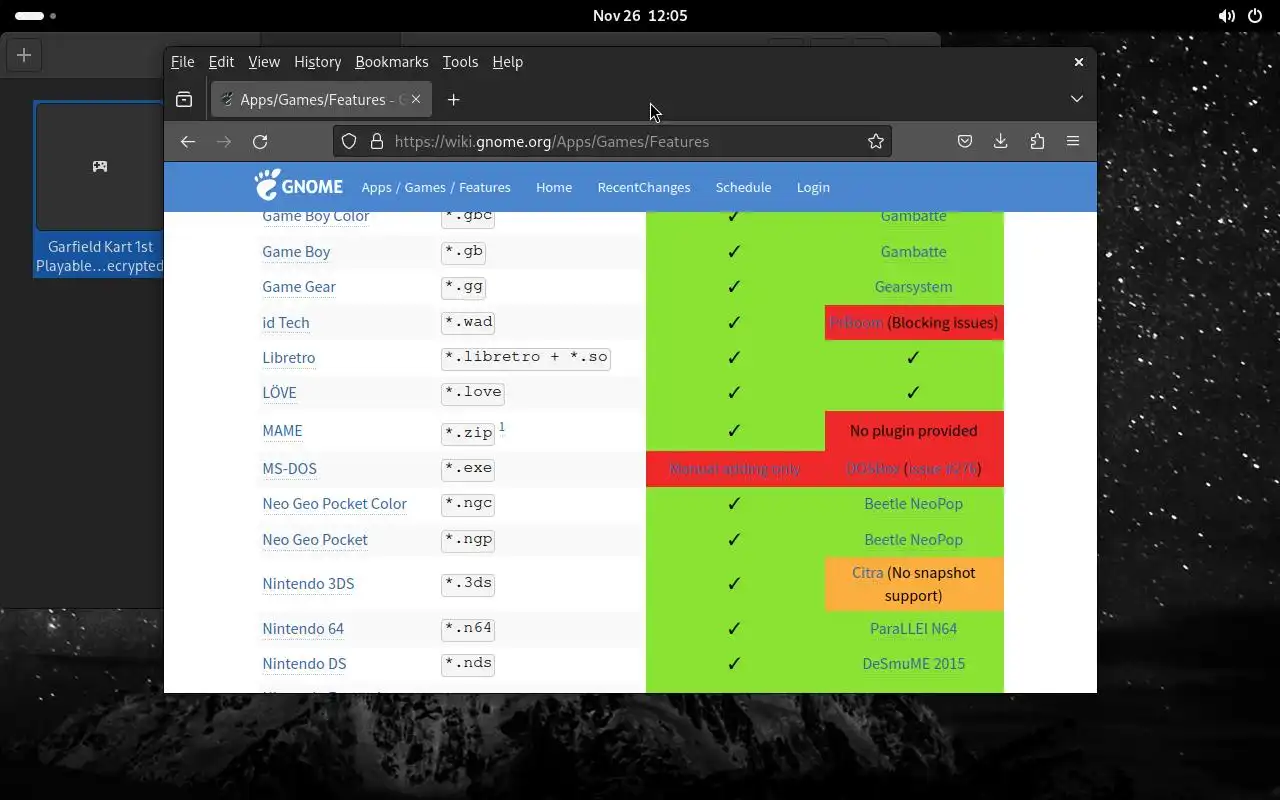The width and height of the screenshot is (1280, 800).
Task: Bookmark the page with the star icon
Action: tap(876, 142)
